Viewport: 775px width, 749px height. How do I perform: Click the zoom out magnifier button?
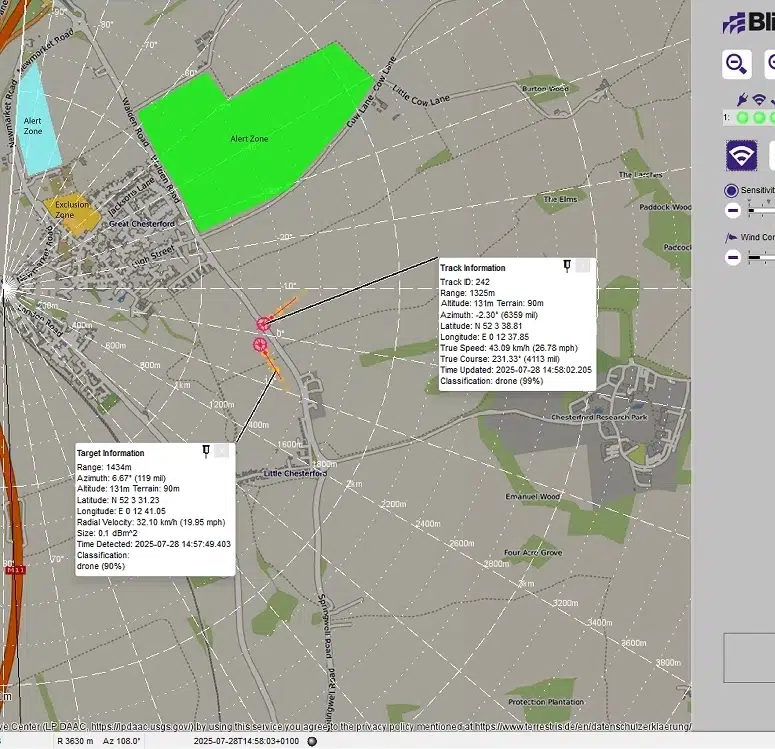tap(737, 64)
